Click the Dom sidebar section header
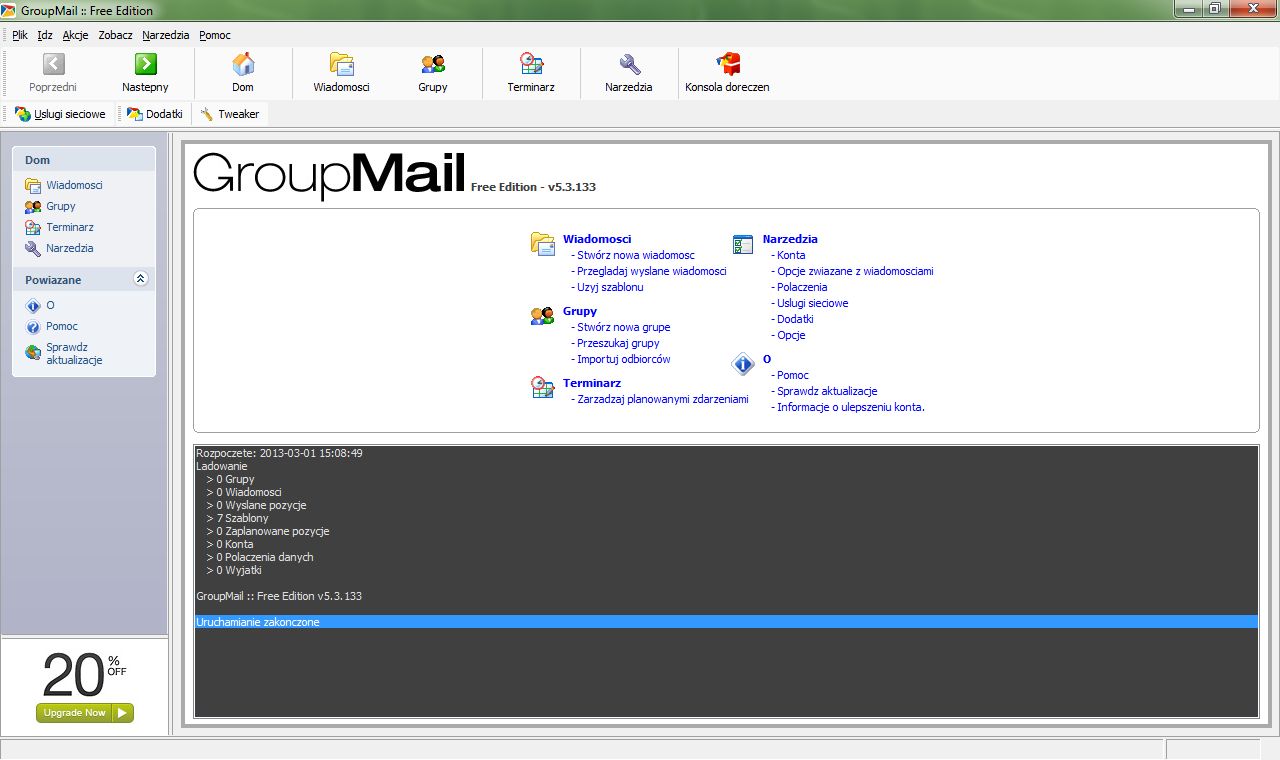Screen dimensions: 1280x760 pyautogui.click(x=84, y=160)
